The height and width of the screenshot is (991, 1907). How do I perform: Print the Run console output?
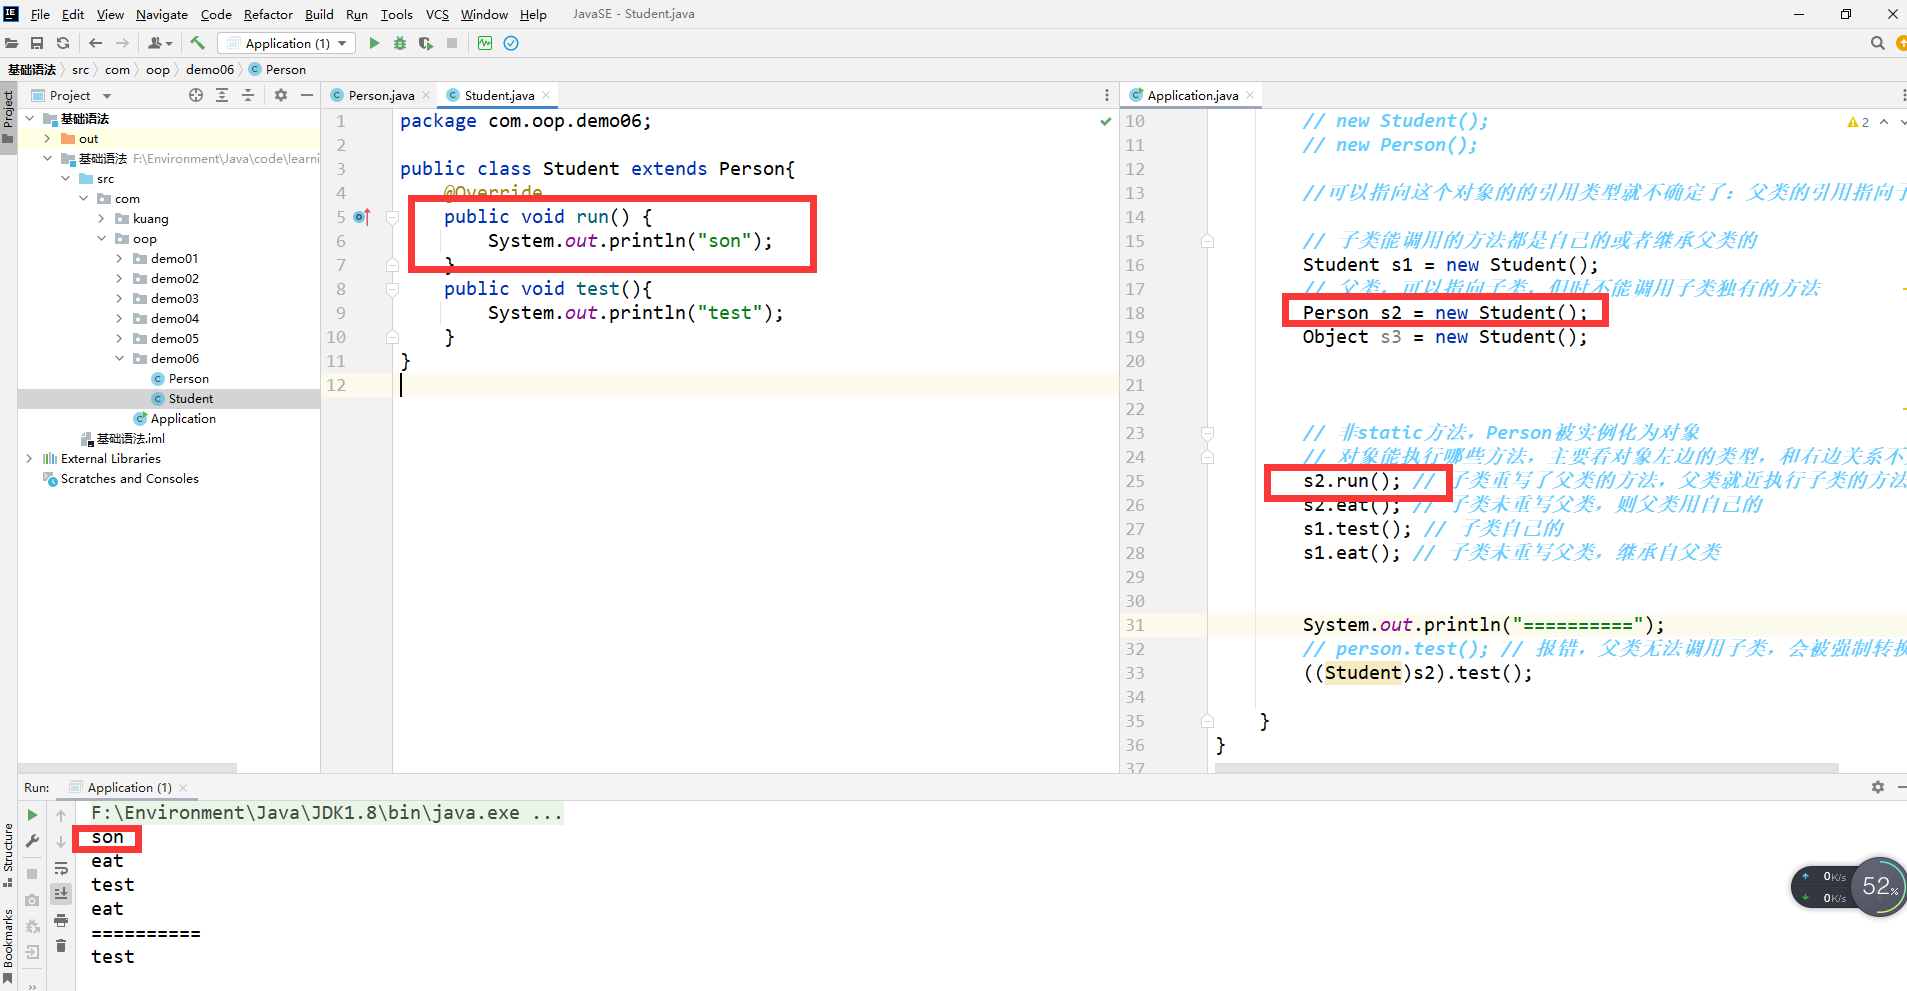[x=61, y=920]
